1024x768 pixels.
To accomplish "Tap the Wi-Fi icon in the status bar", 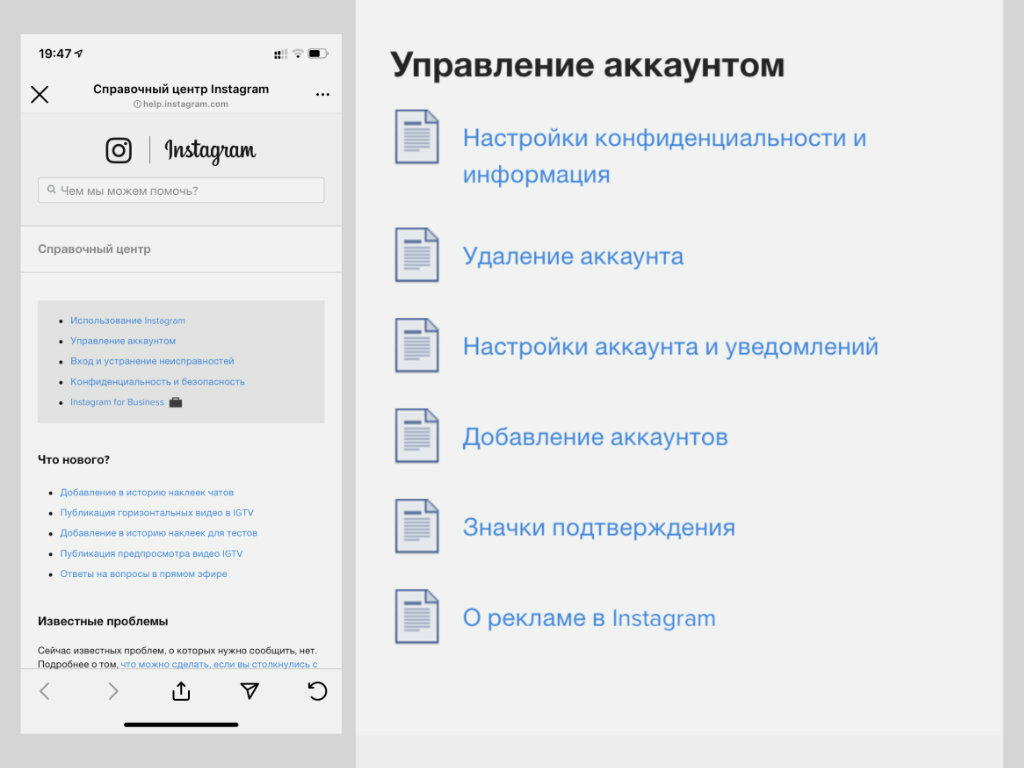I will (x=298, y=54).
